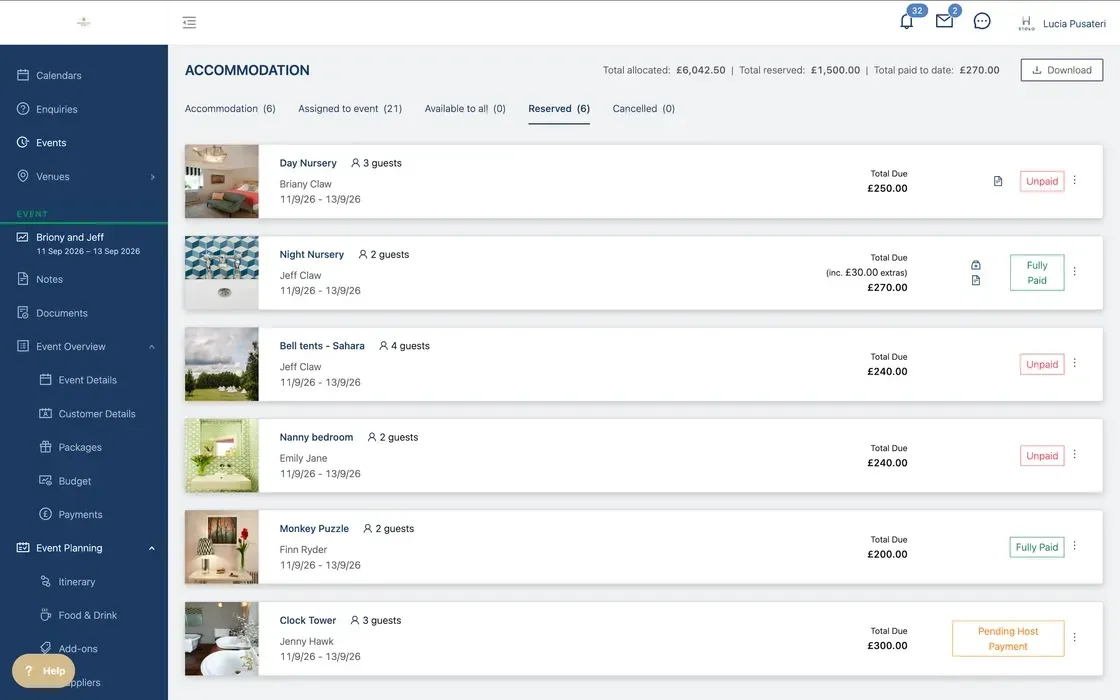Open Day Nursery three-dot options menu
This screenshot has height=700, width=1120.
(x=1074, y=180)
